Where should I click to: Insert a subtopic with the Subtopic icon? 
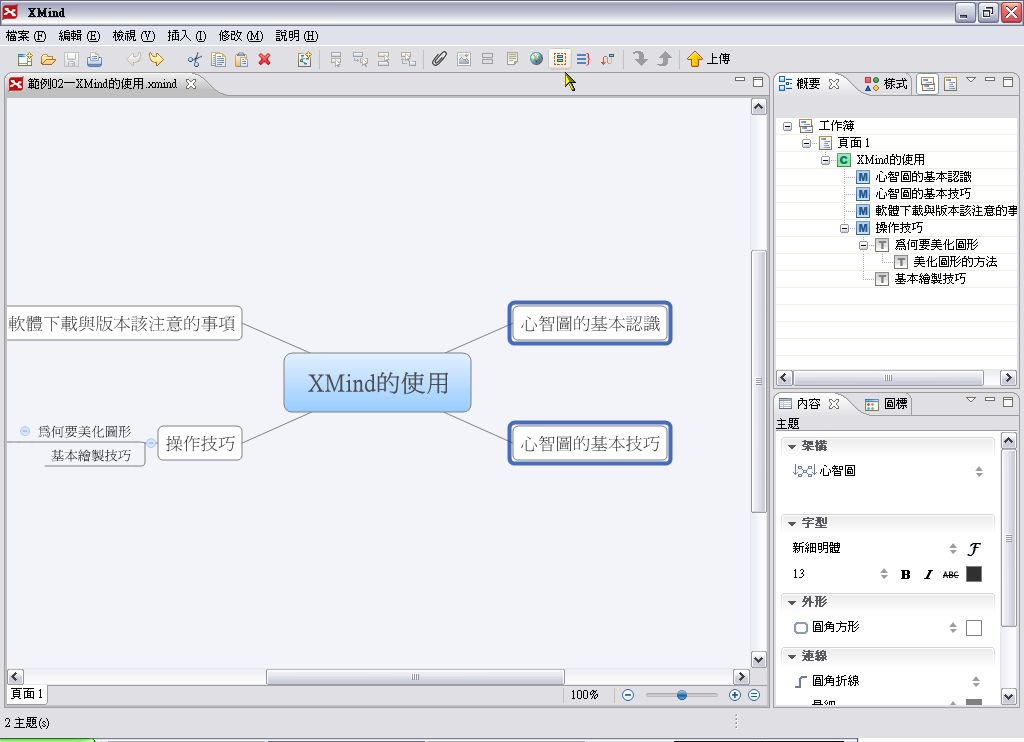[x=360, y=59]
